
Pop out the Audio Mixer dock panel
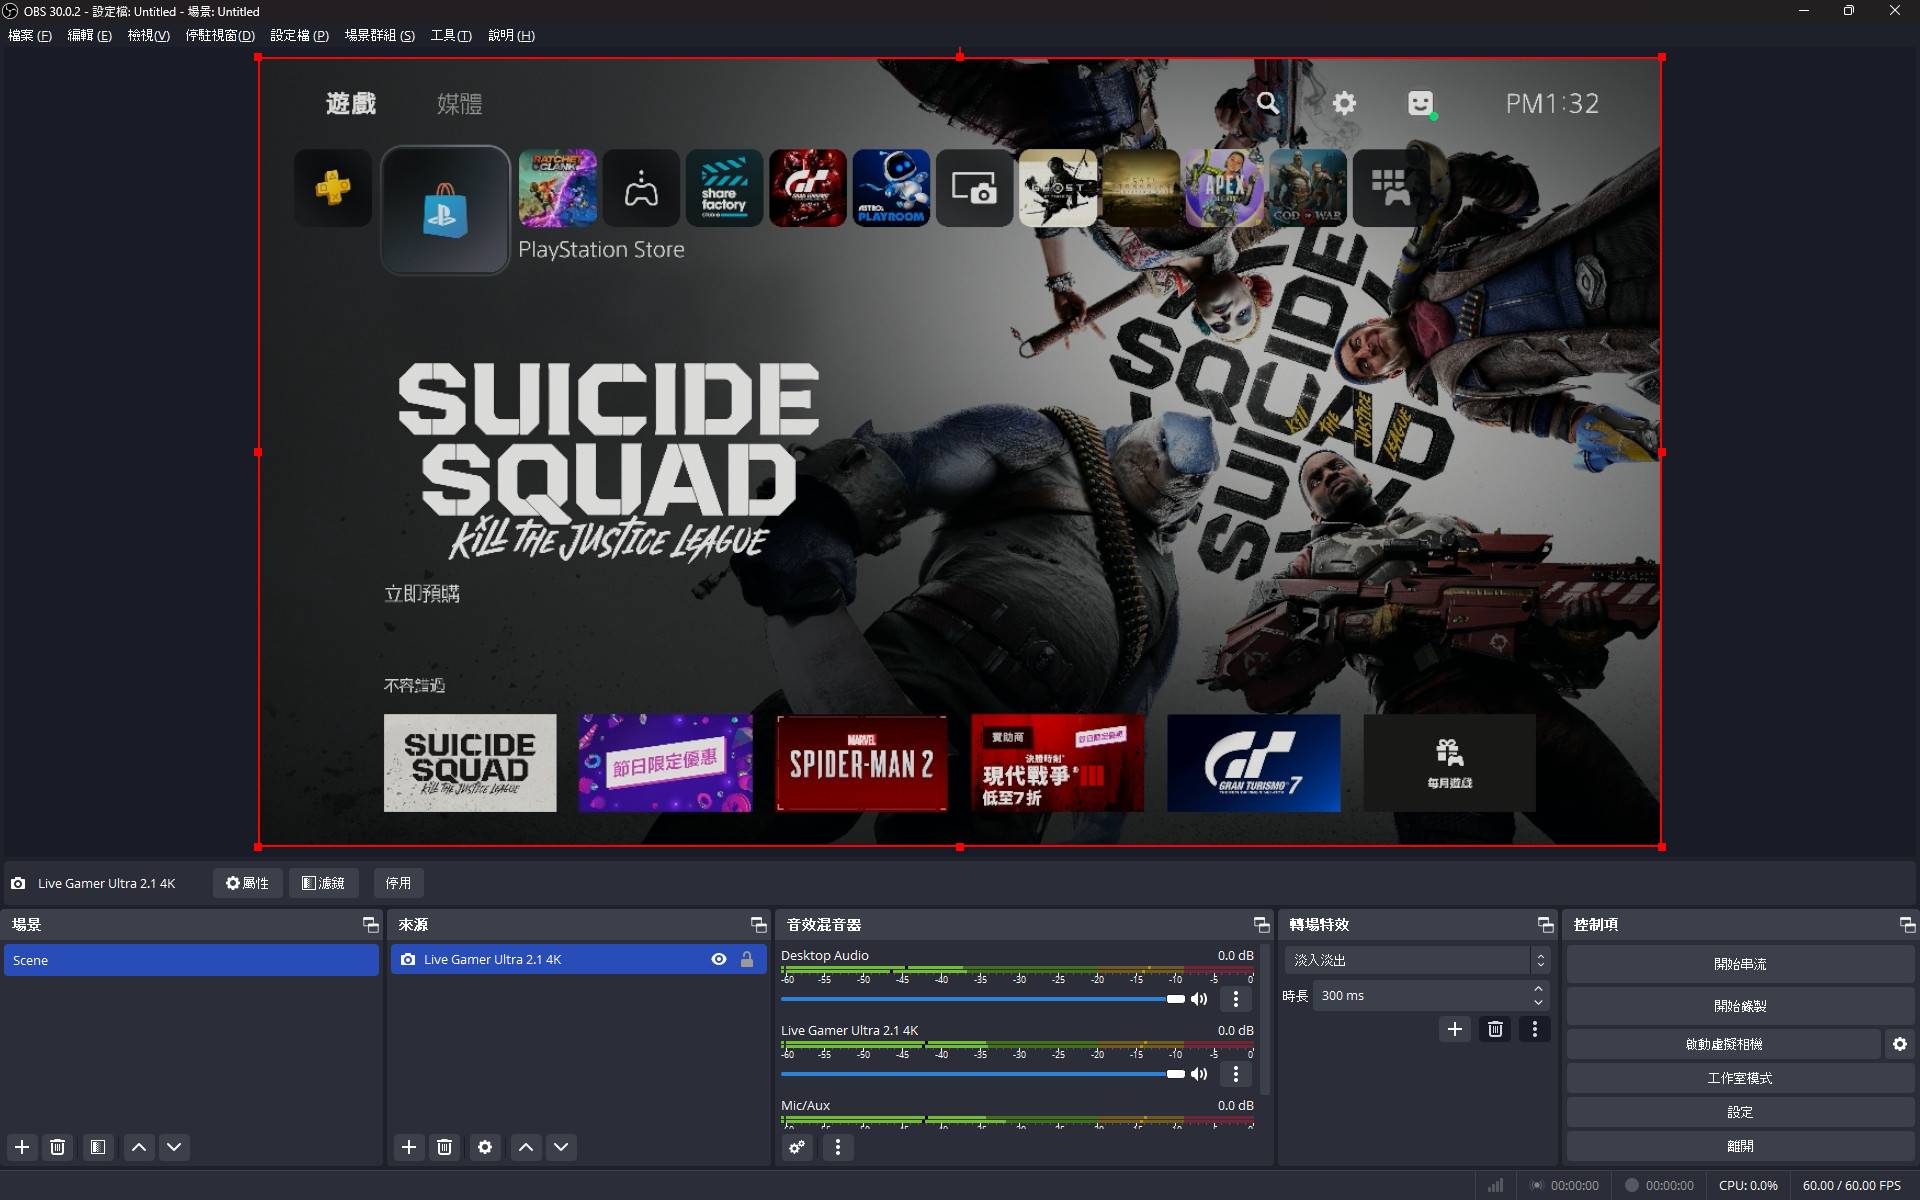[x=1262, y=925]
